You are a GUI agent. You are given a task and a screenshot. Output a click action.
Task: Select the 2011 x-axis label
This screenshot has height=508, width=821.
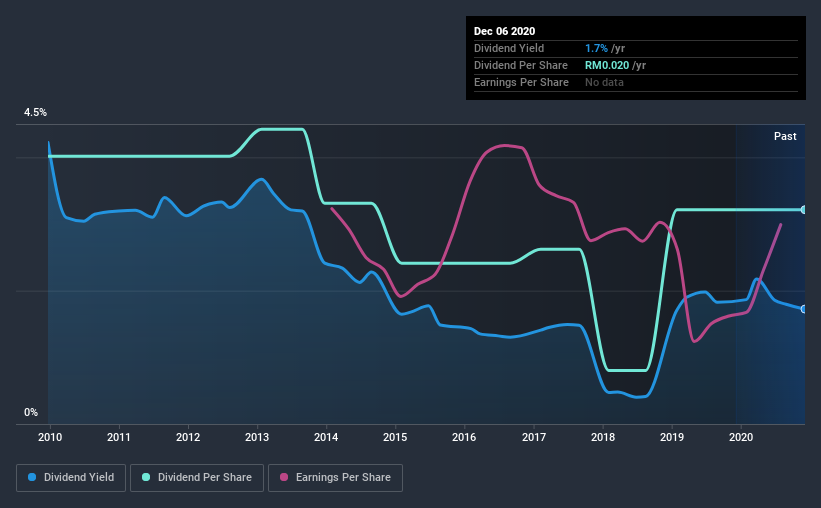(119, 437)
